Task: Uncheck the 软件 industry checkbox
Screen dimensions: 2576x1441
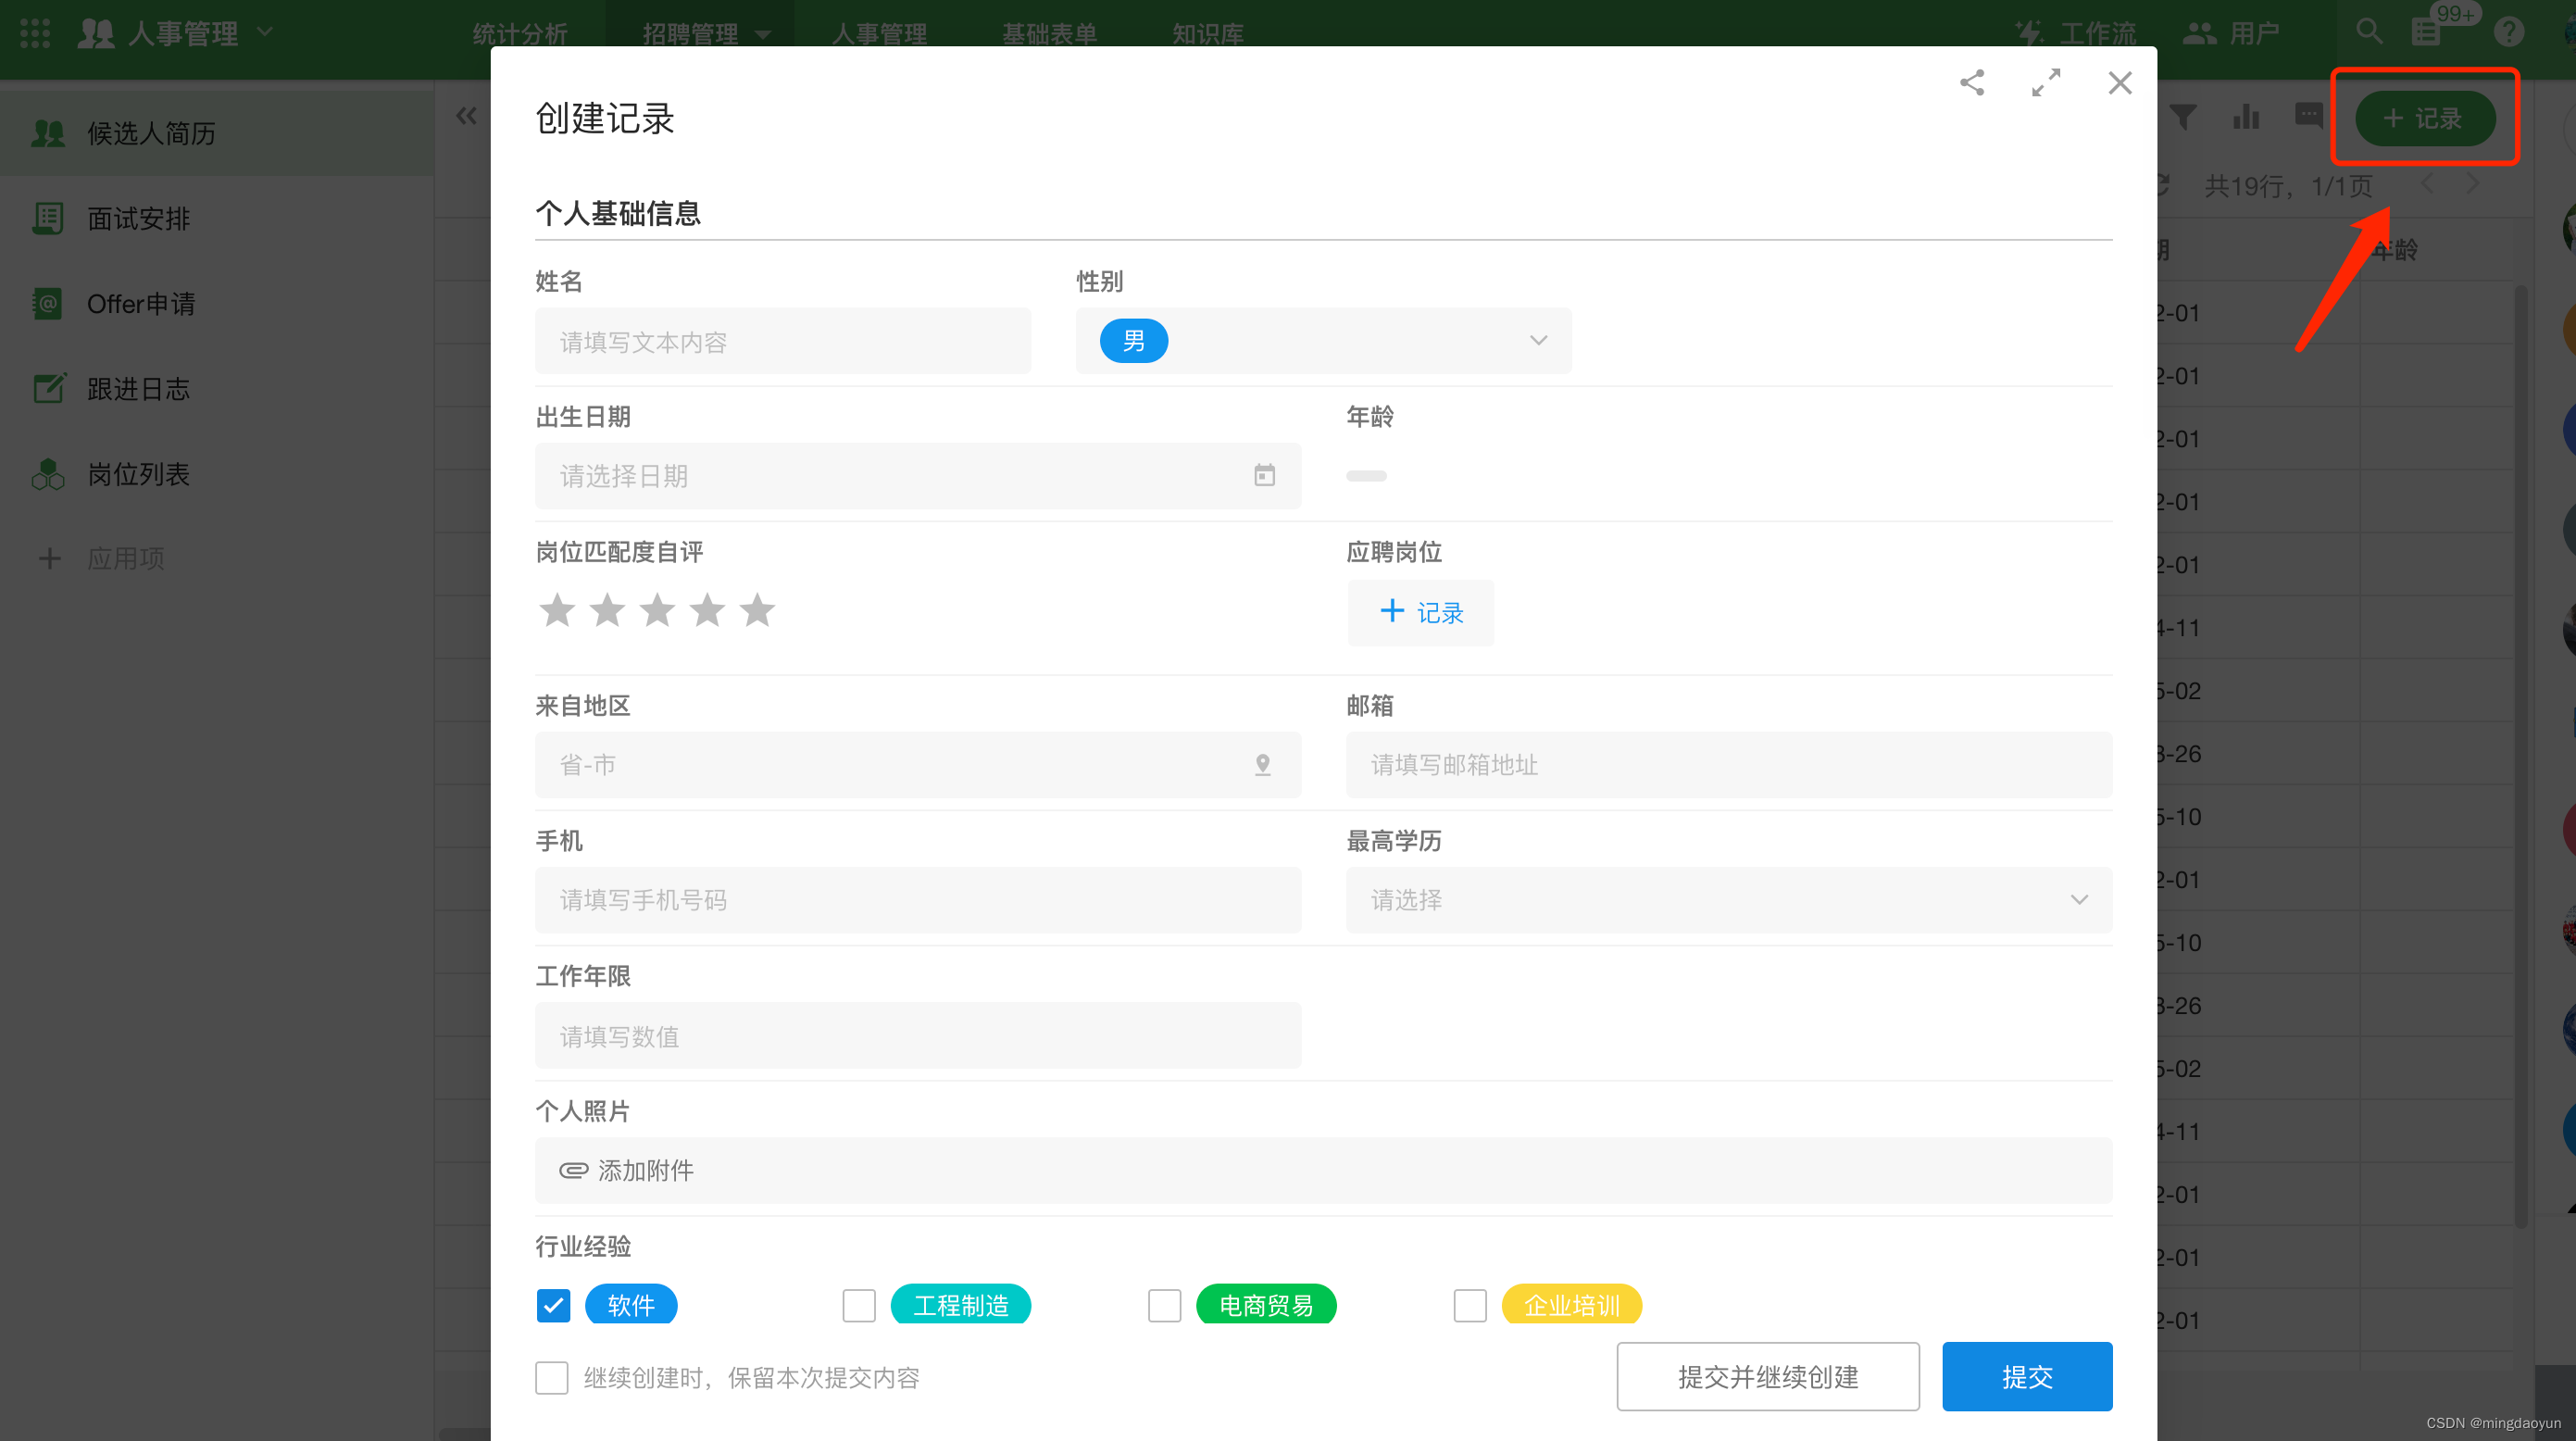Action: point(553,1305)
